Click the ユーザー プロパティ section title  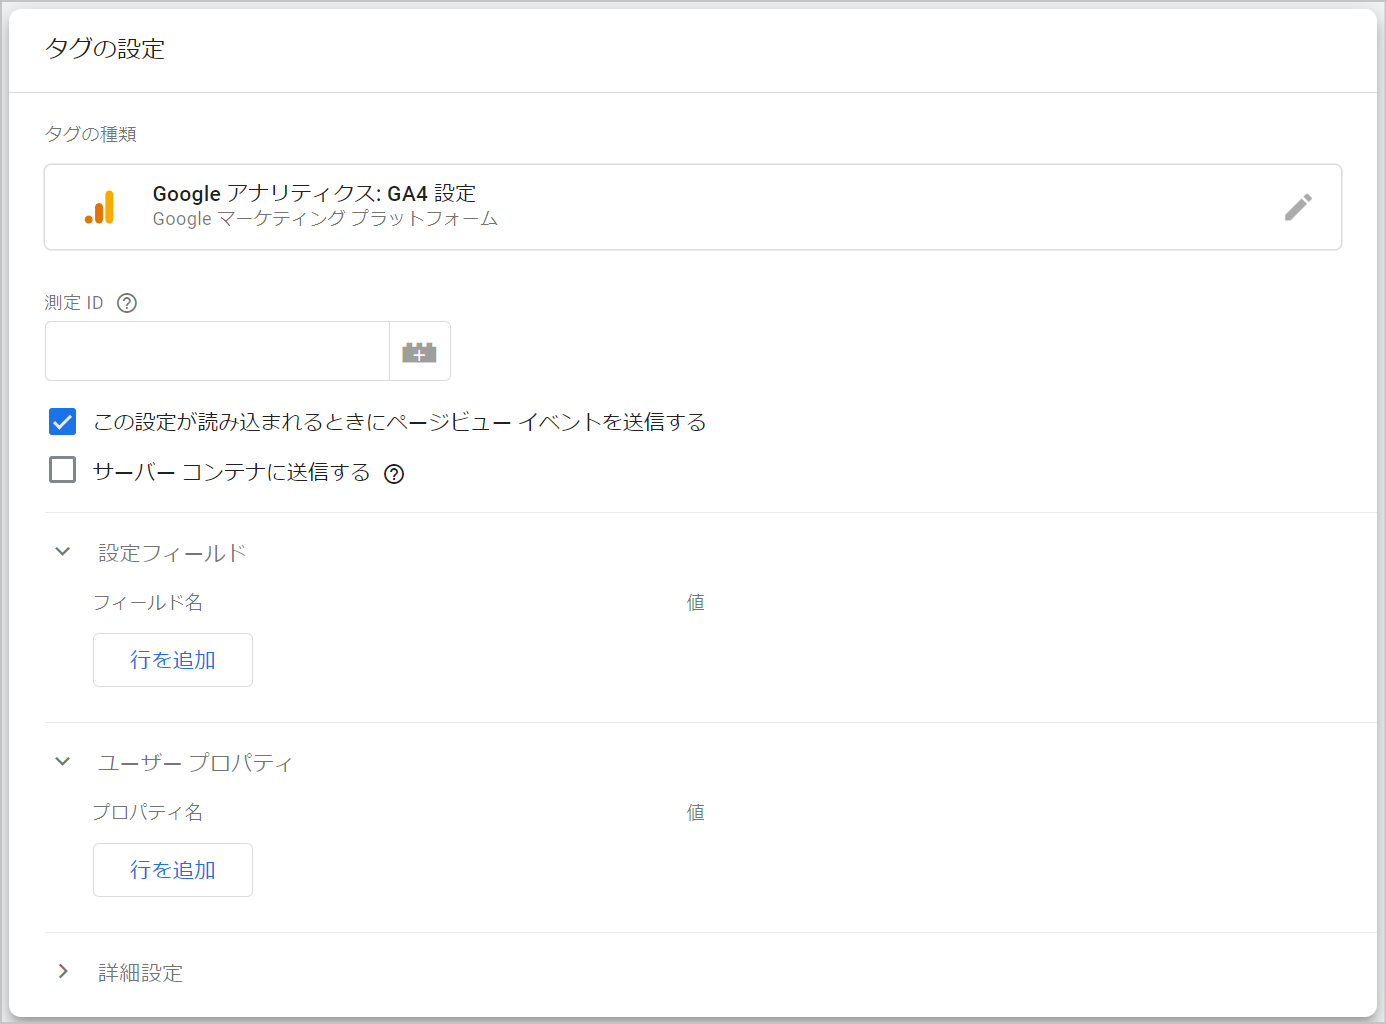[x=195, y=763]
